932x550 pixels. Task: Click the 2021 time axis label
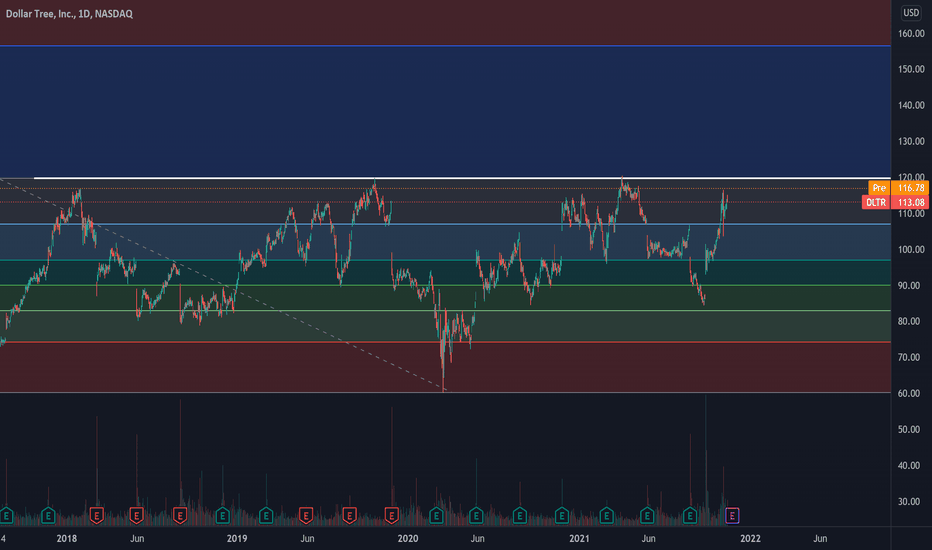(x=579, y=539)
